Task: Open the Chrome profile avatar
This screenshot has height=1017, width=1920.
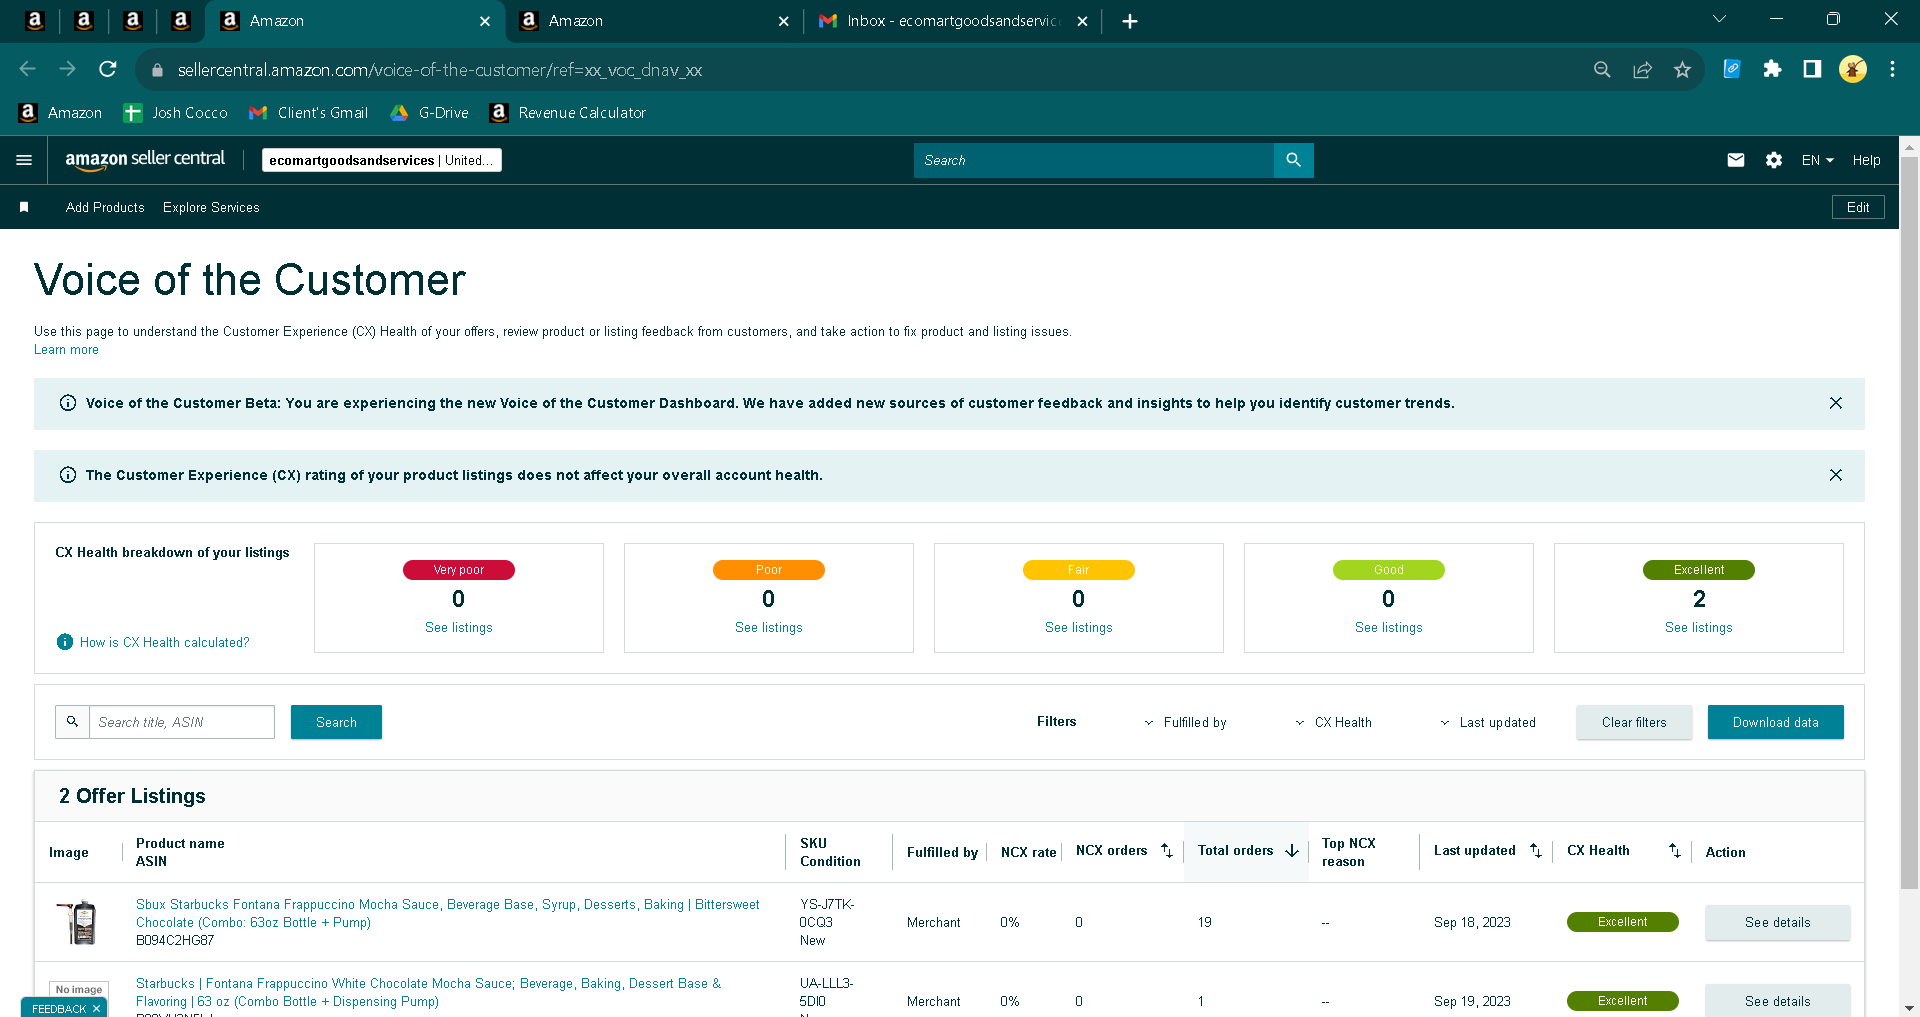Action: (x=1853, y=69)
